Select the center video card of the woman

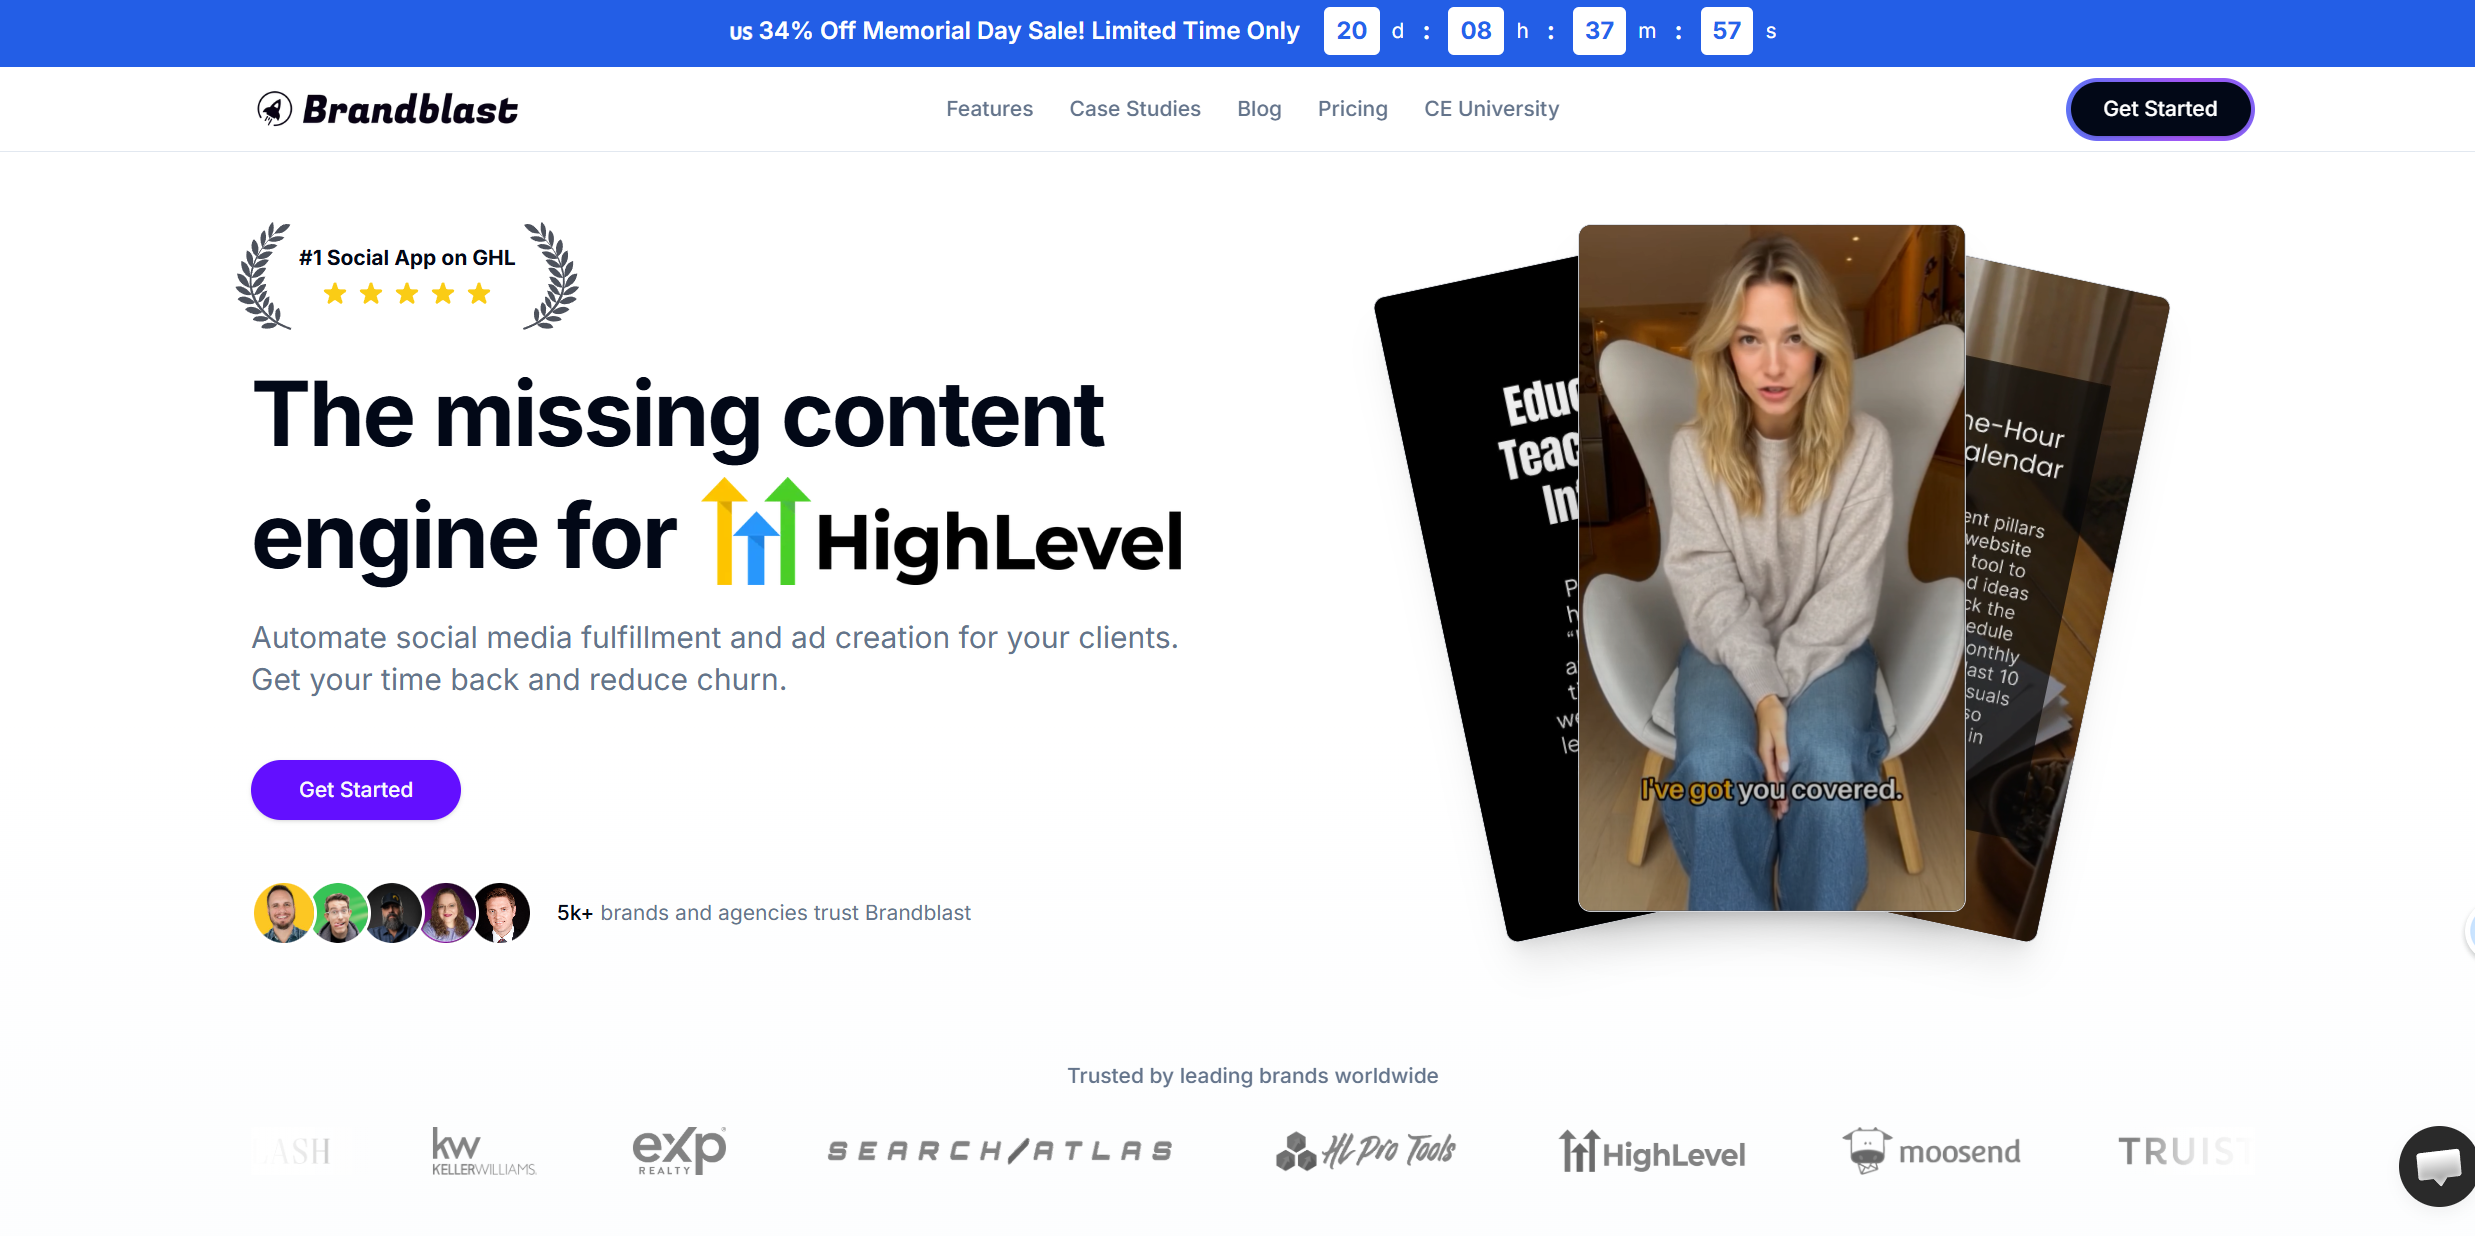[1771, 567]
